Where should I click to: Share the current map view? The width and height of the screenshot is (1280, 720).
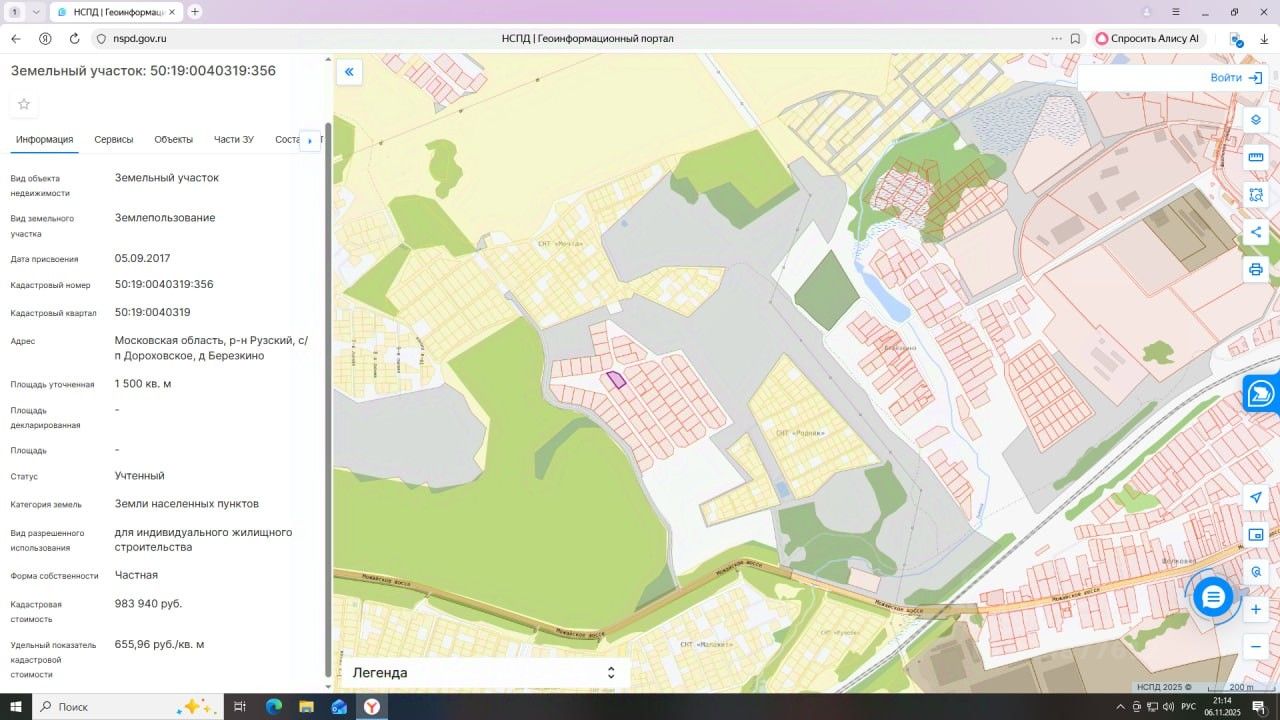pos(1256,232)
